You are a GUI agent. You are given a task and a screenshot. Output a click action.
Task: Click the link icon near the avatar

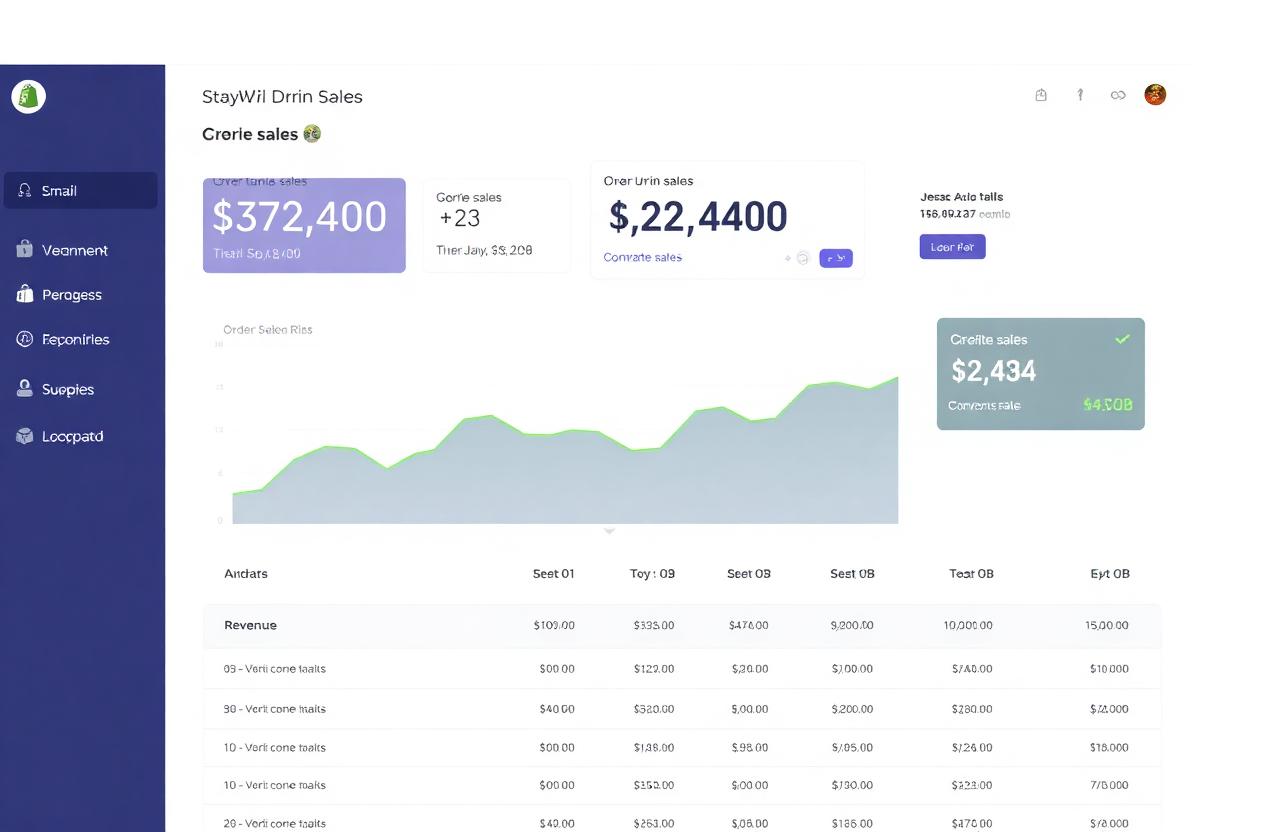point(1117,94)
